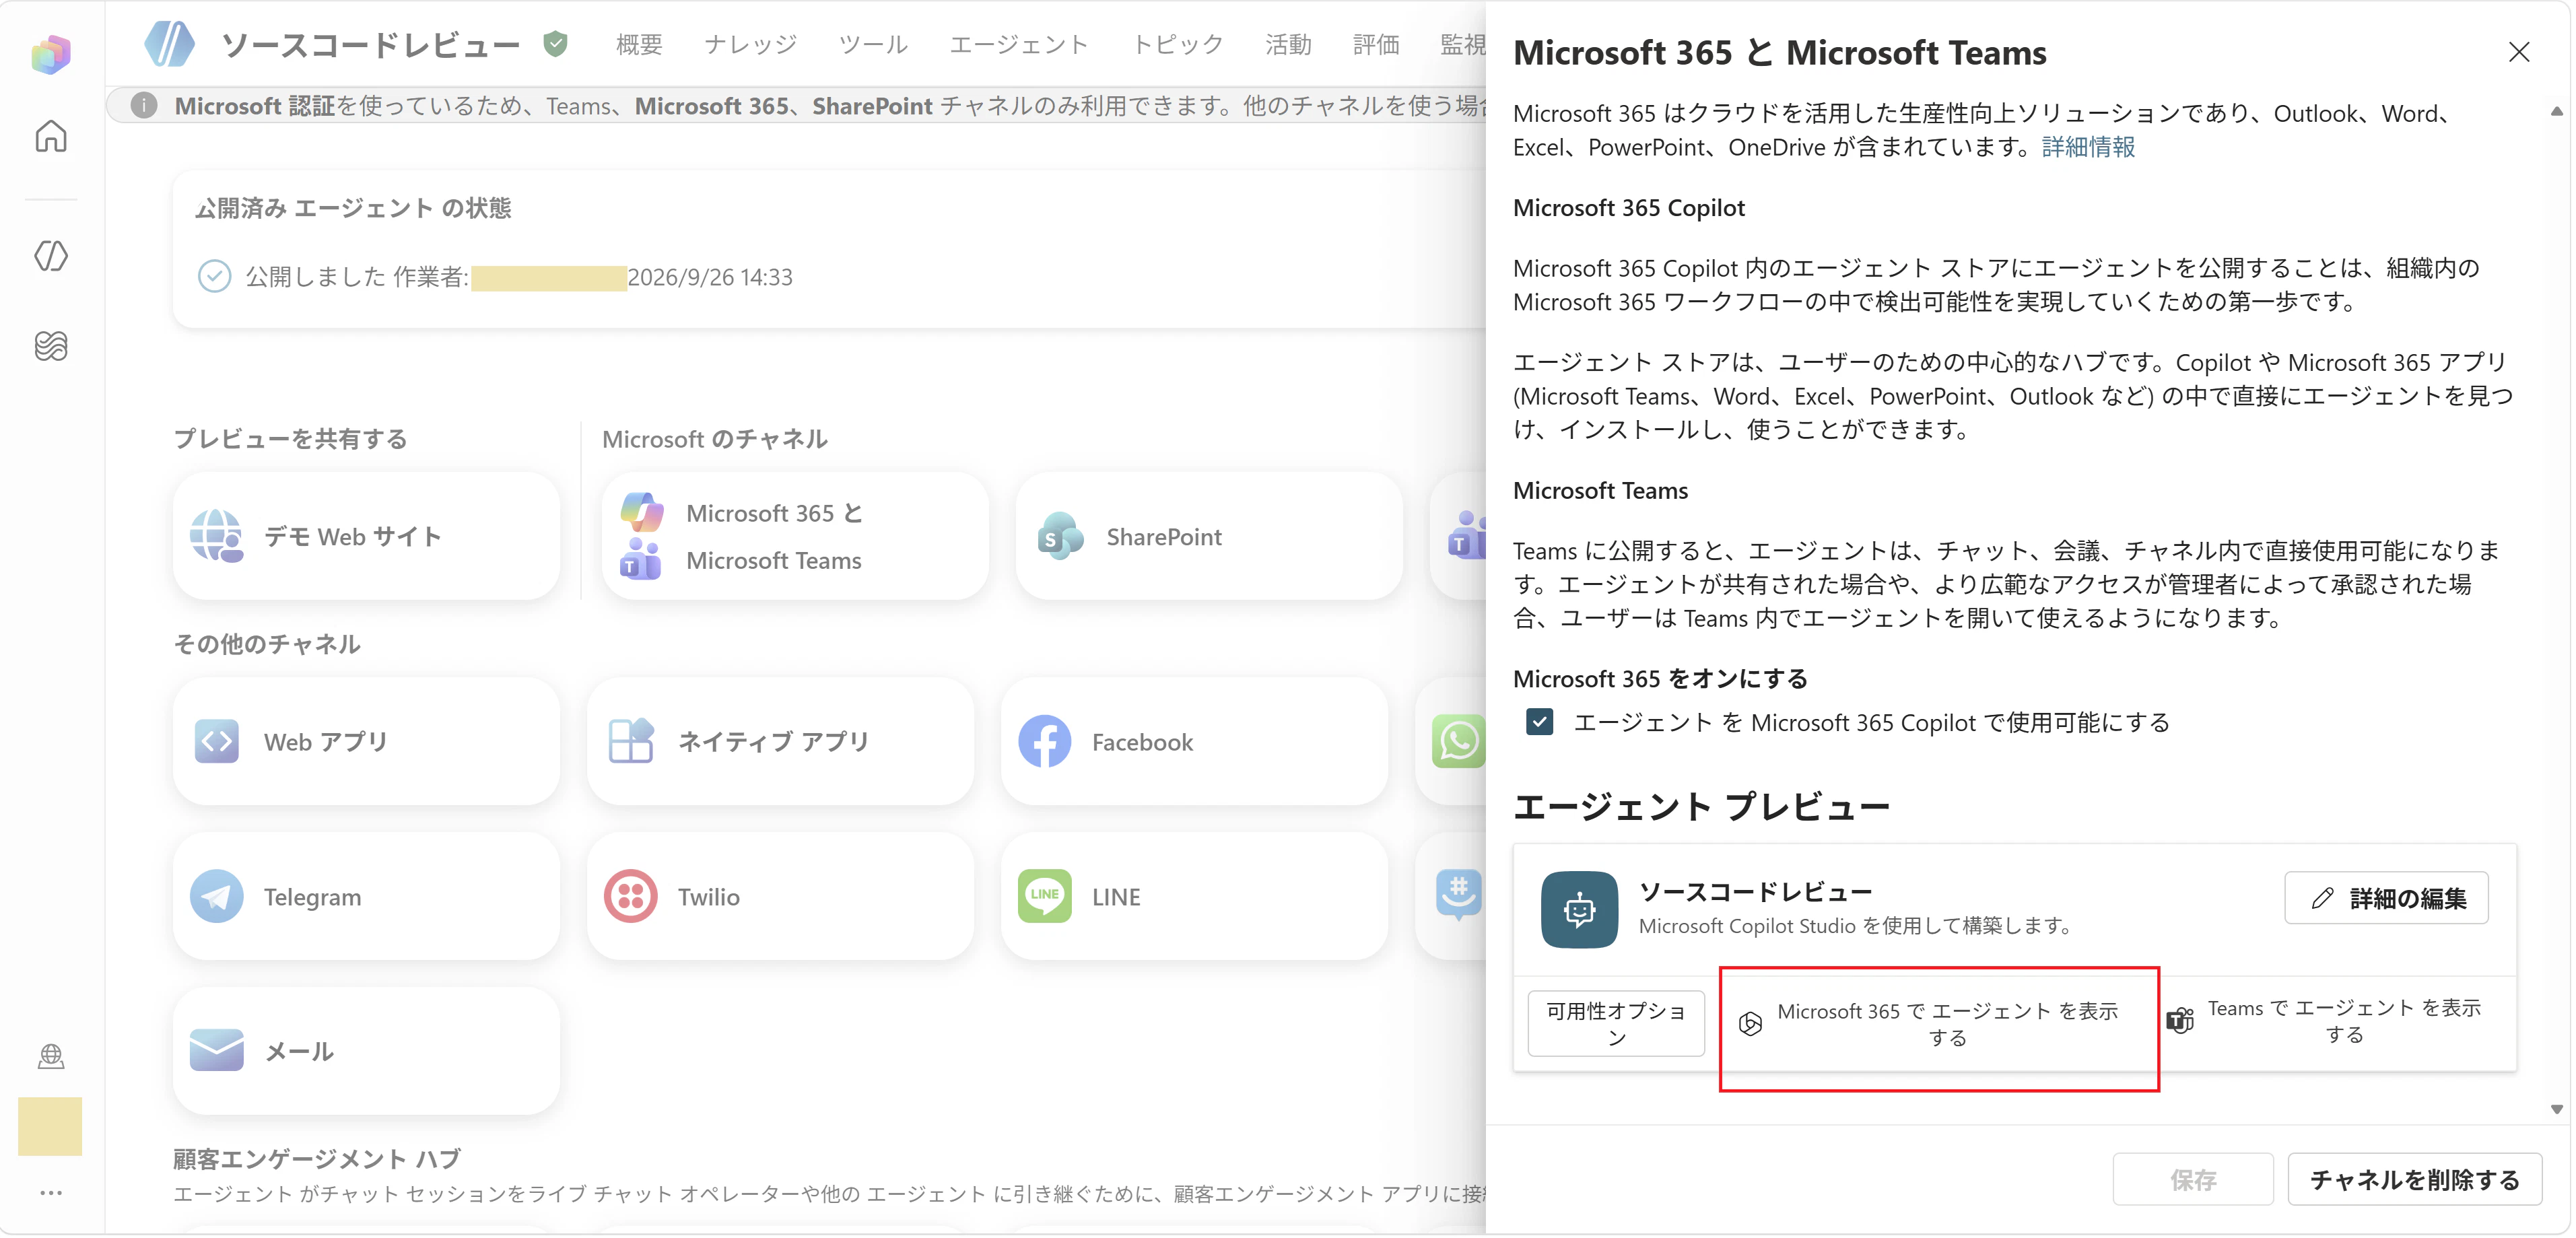This screenshot has height=1238, width=2576.
Task: Open the Copilot Studio logo at top of sidebar
Action: 51,54
